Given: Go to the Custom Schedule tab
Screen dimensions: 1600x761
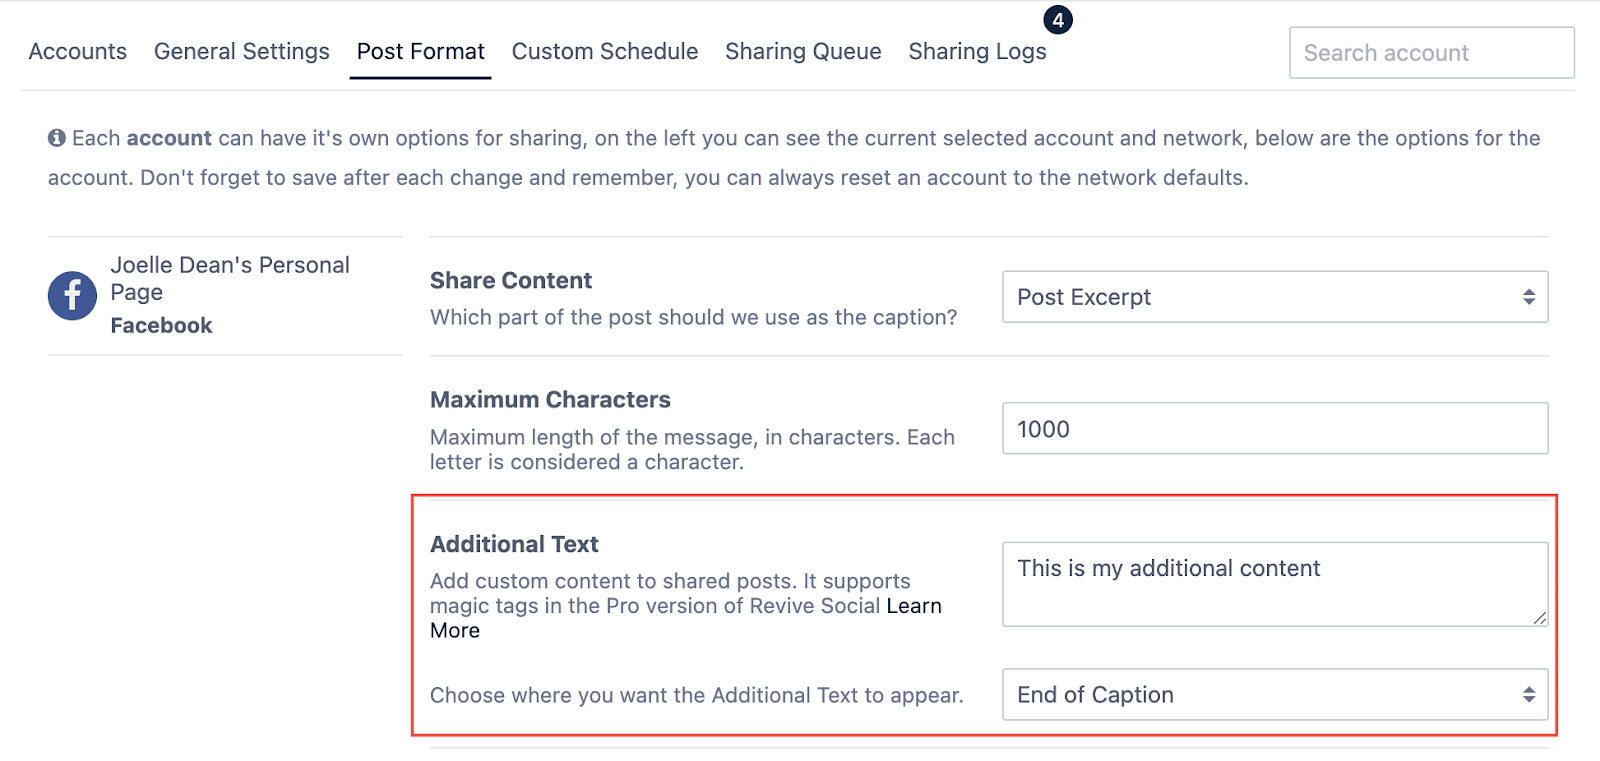Looking at the screenshot, I should coord(604,52).
